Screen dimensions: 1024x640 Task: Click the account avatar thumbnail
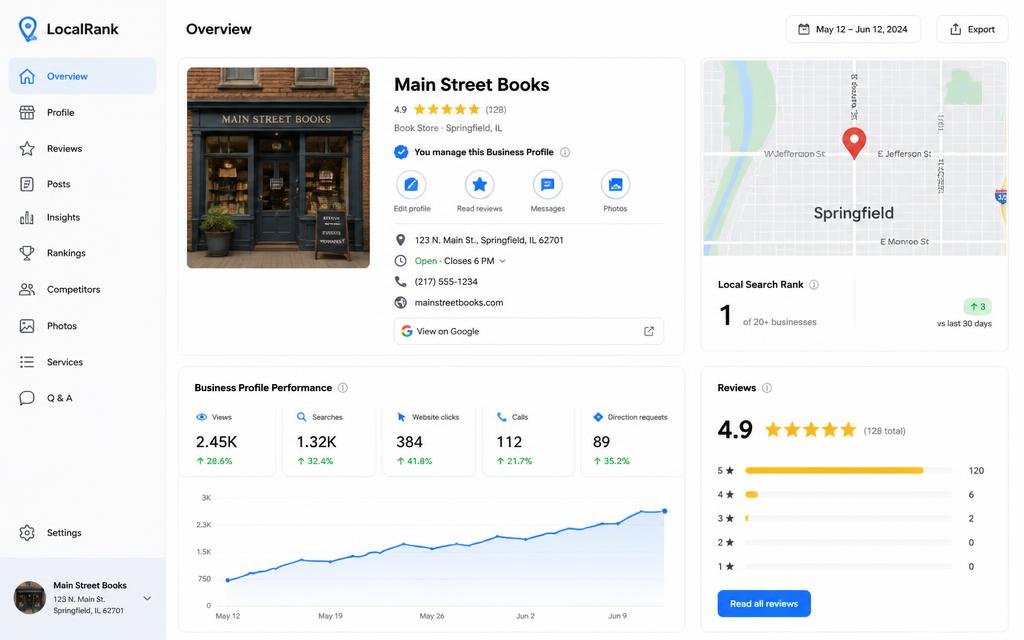pyautogui.click(x=29, y=598)
